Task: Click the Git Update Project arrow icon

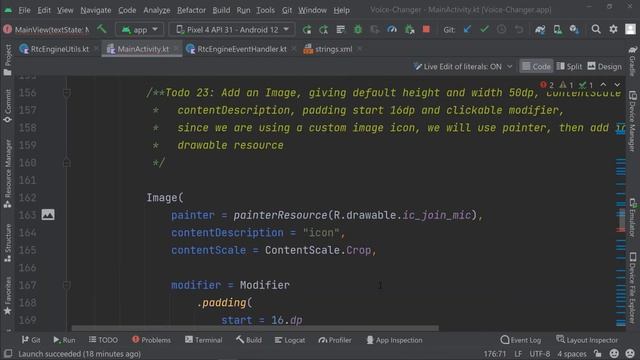Action: [x=467, y=29]
